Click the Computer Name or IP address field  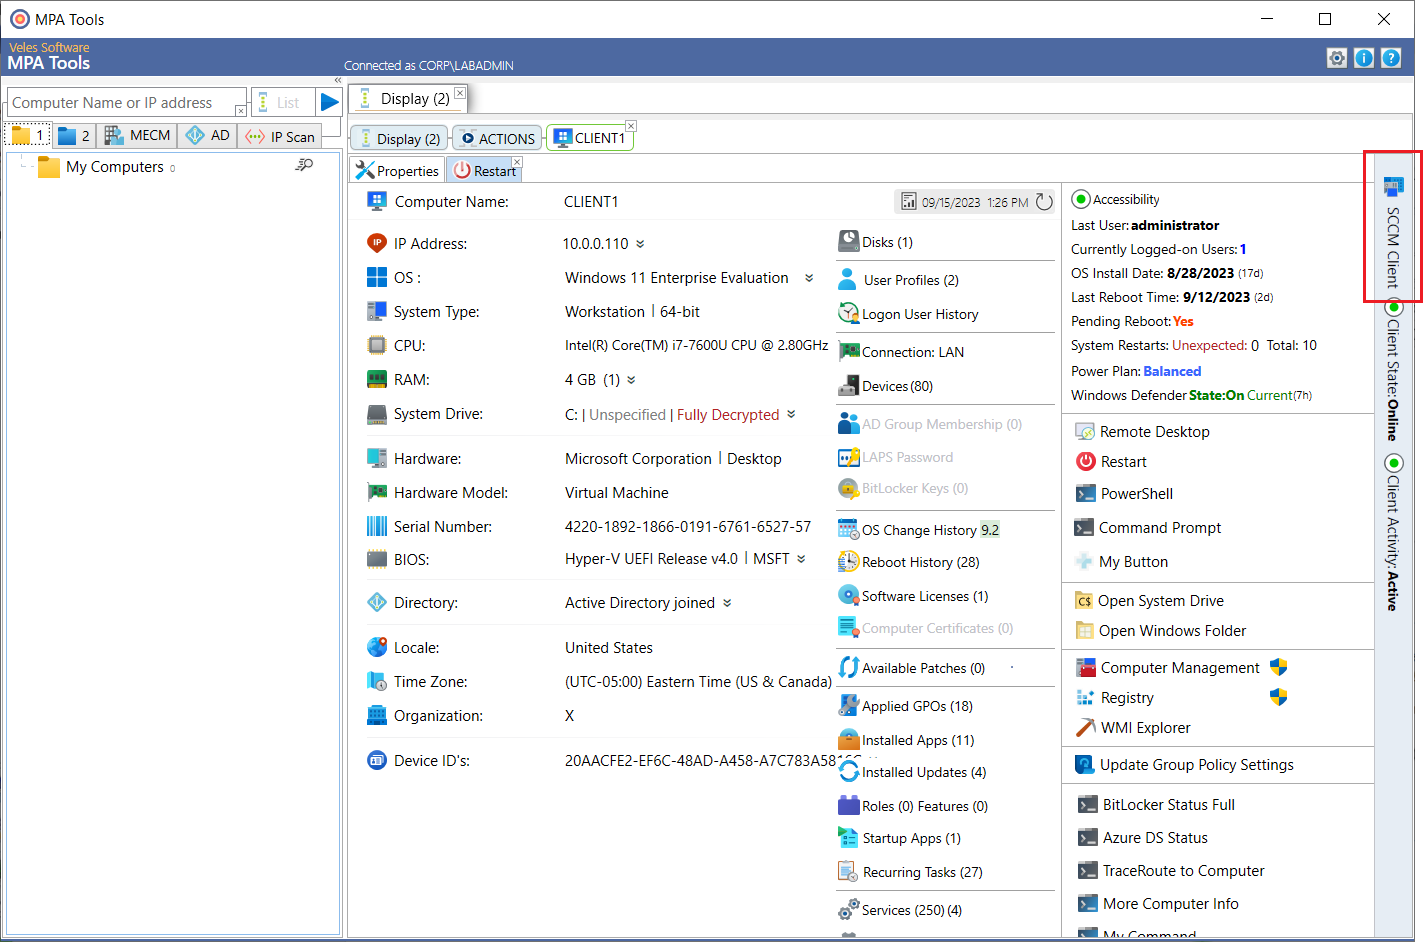click(x=126, y=102)
